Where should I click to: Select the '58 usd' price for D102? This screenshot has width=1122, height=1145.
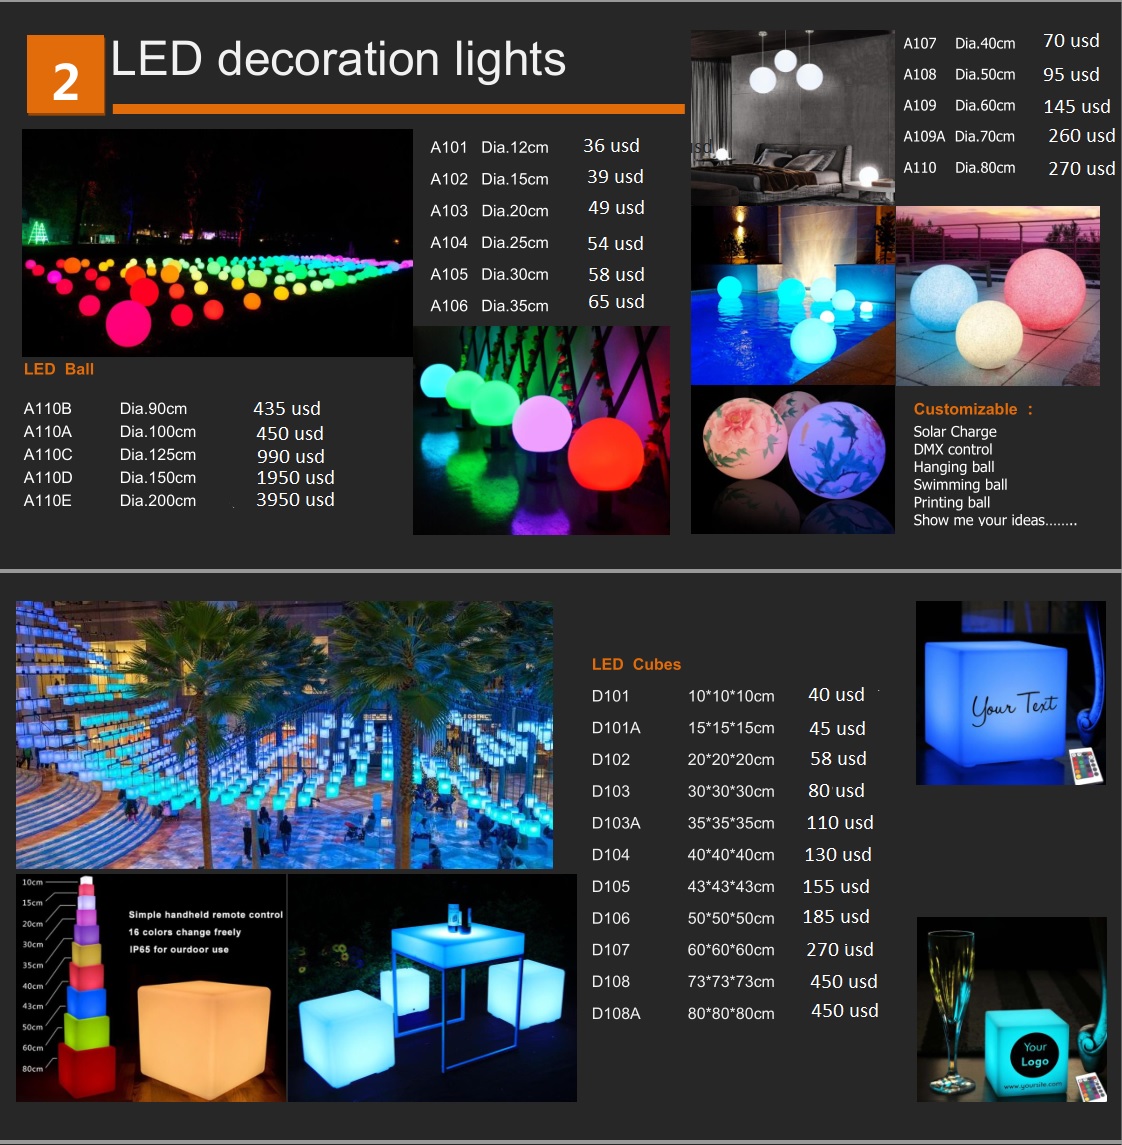click(838, 759)
